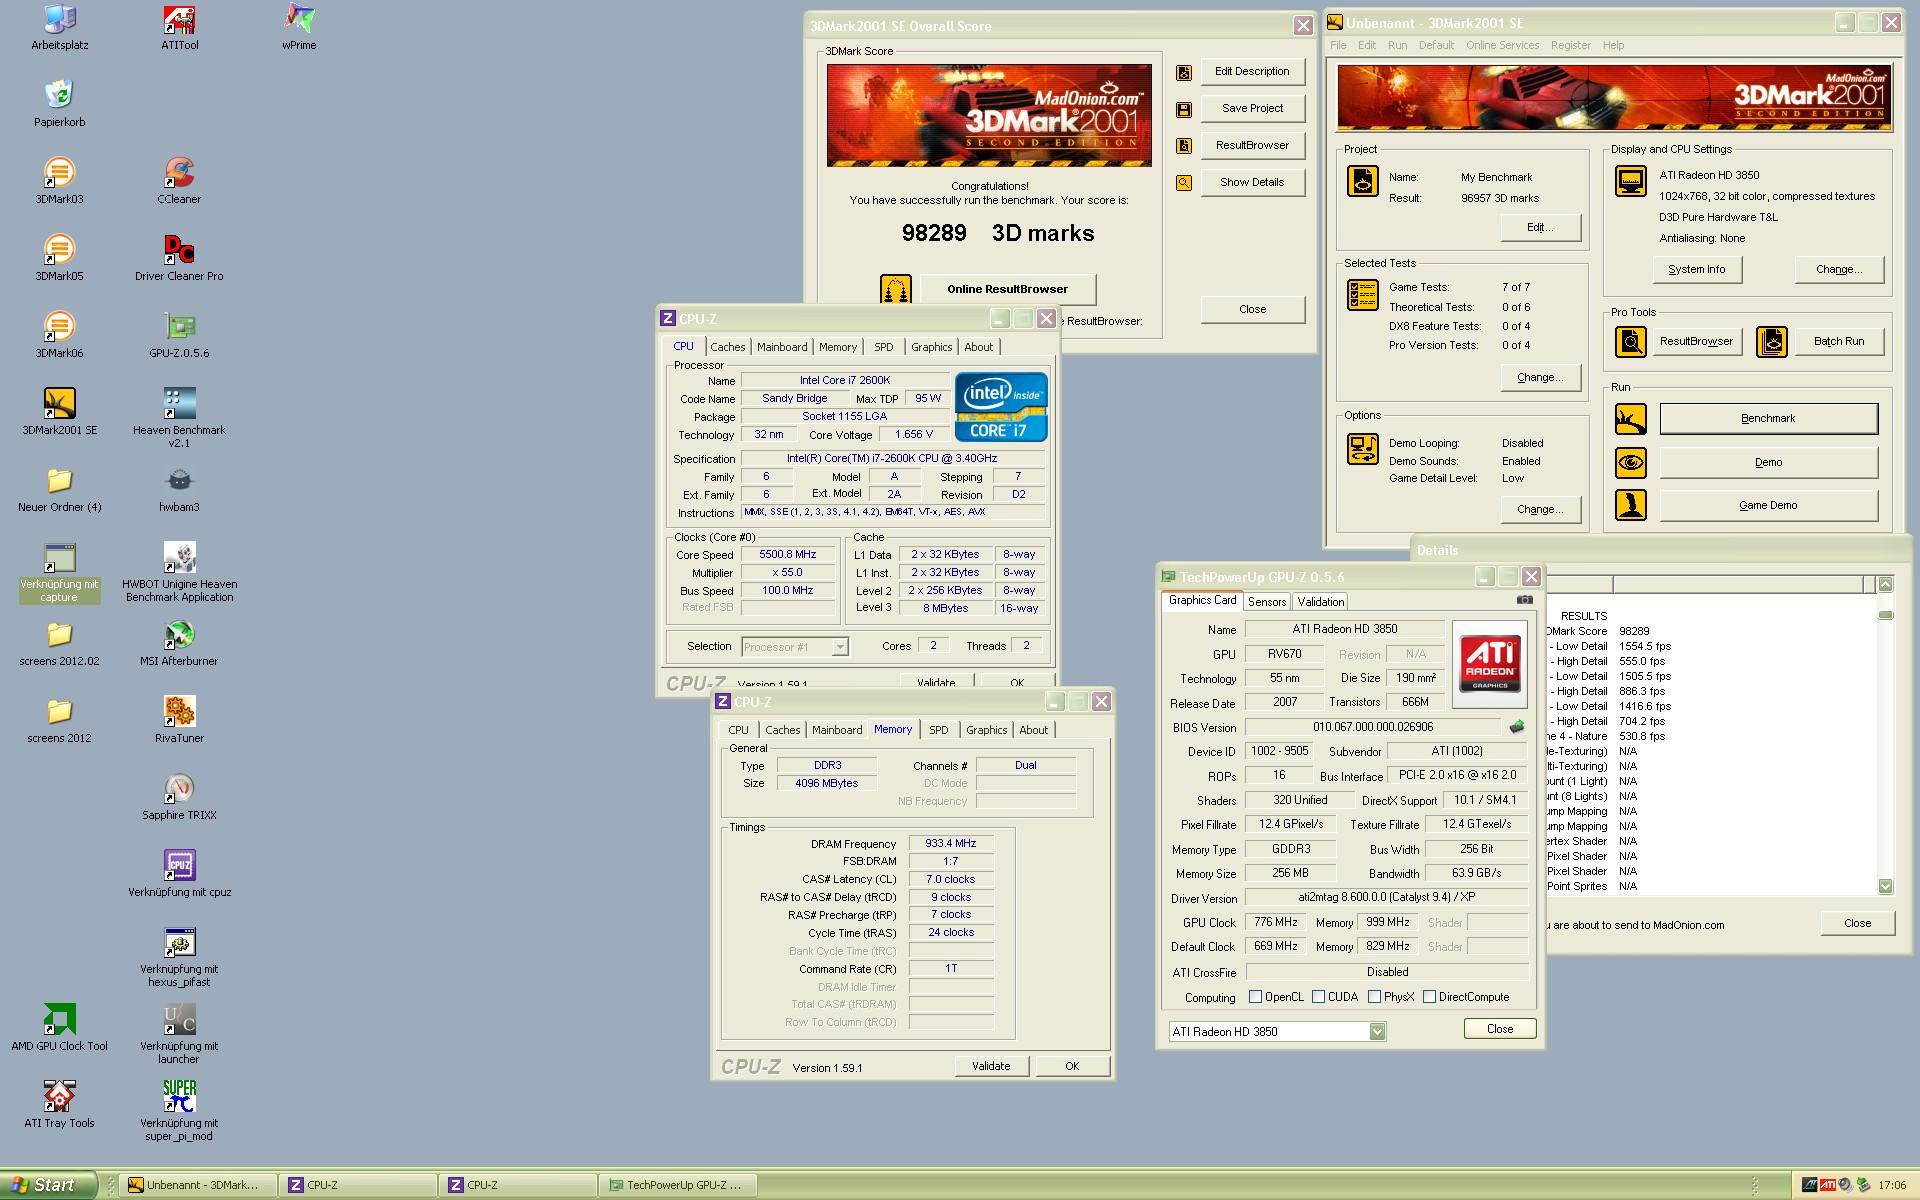
Task: Select the RivaTuner desktop icon
Action: click(x=179, y=720)
